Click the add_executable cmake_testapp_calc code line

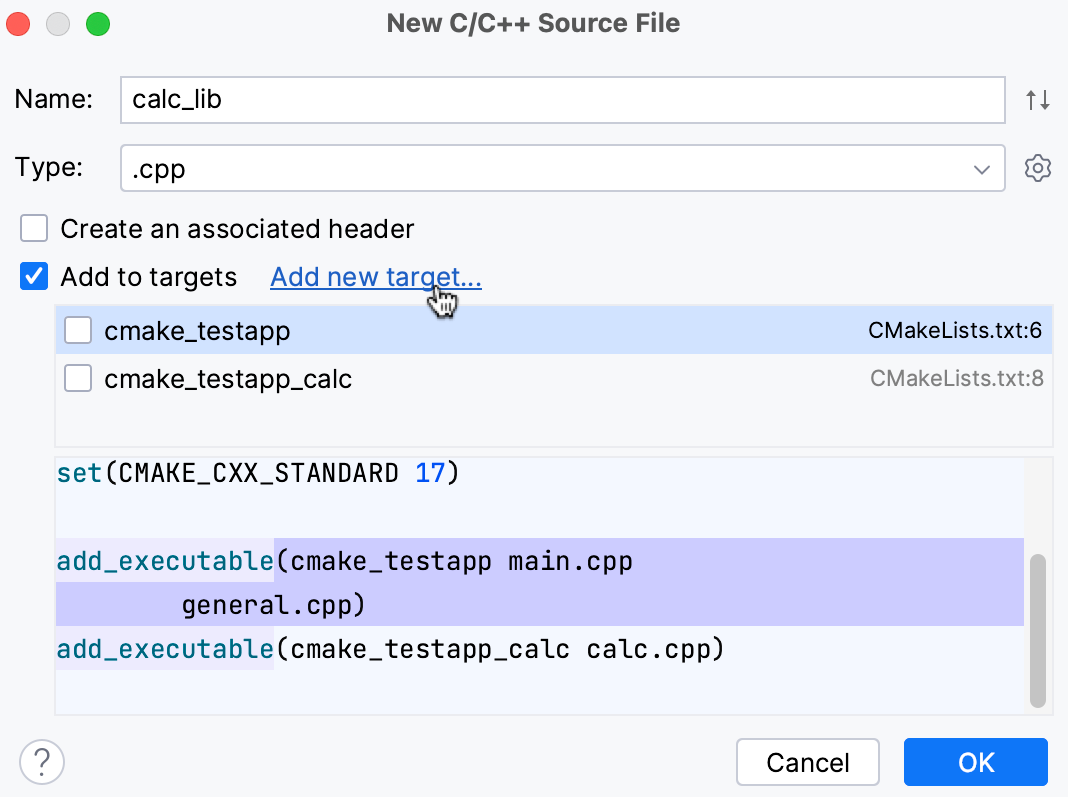pos(390,650)
